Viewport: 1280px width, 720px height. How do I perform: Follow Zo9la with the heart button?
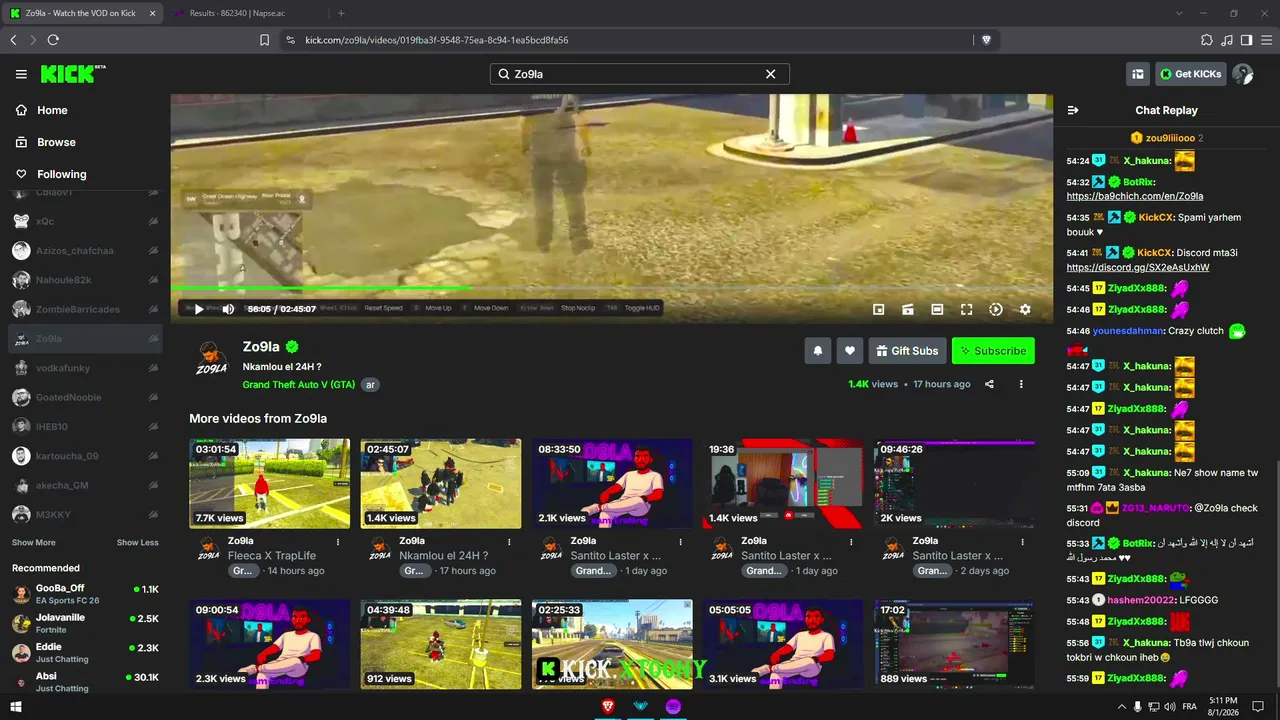click(850, 351)
